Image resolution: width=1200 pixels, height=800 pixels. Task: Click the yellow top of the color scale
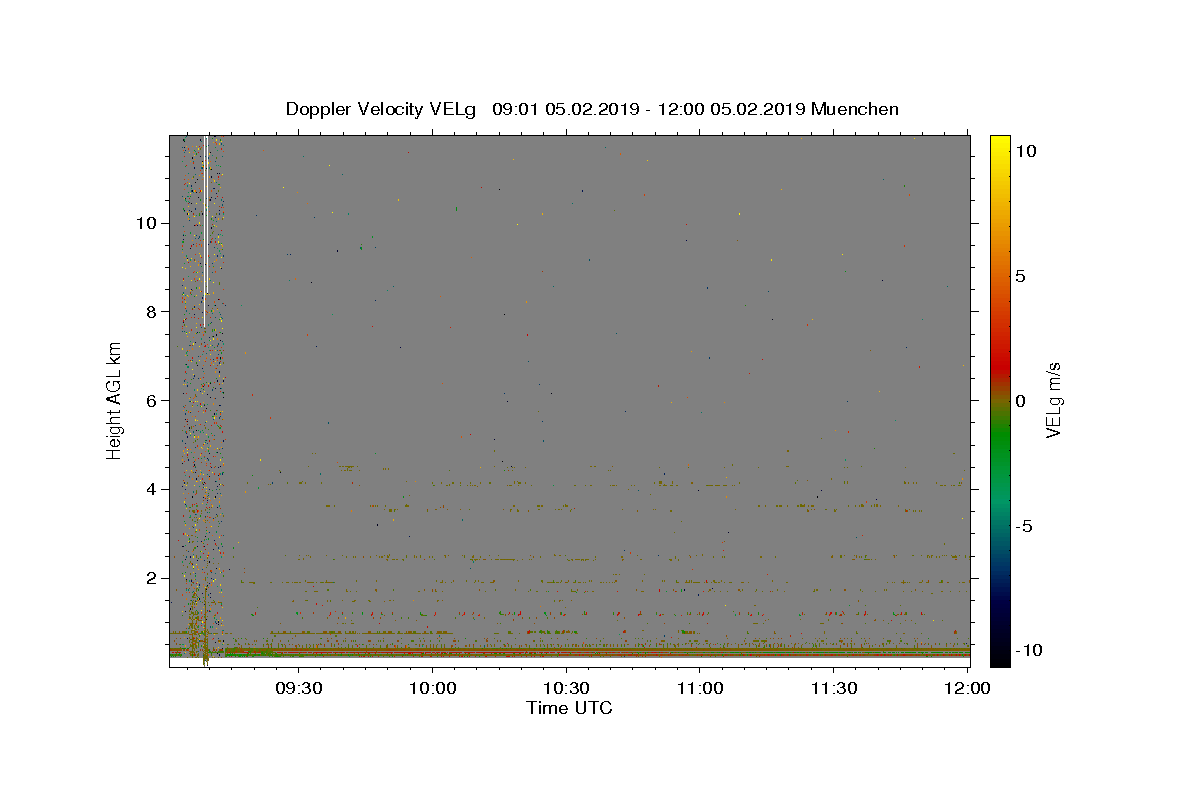click(999, 145)
